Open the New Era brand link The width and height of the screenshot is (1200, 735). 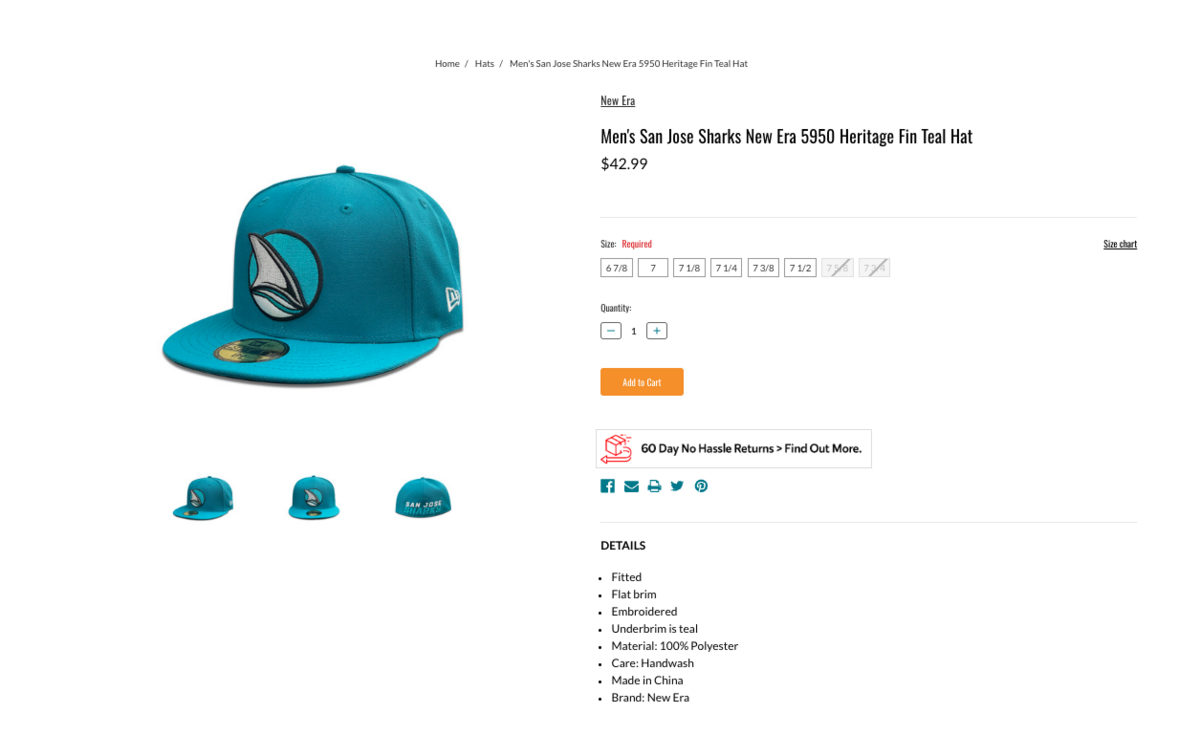(617, 101)
